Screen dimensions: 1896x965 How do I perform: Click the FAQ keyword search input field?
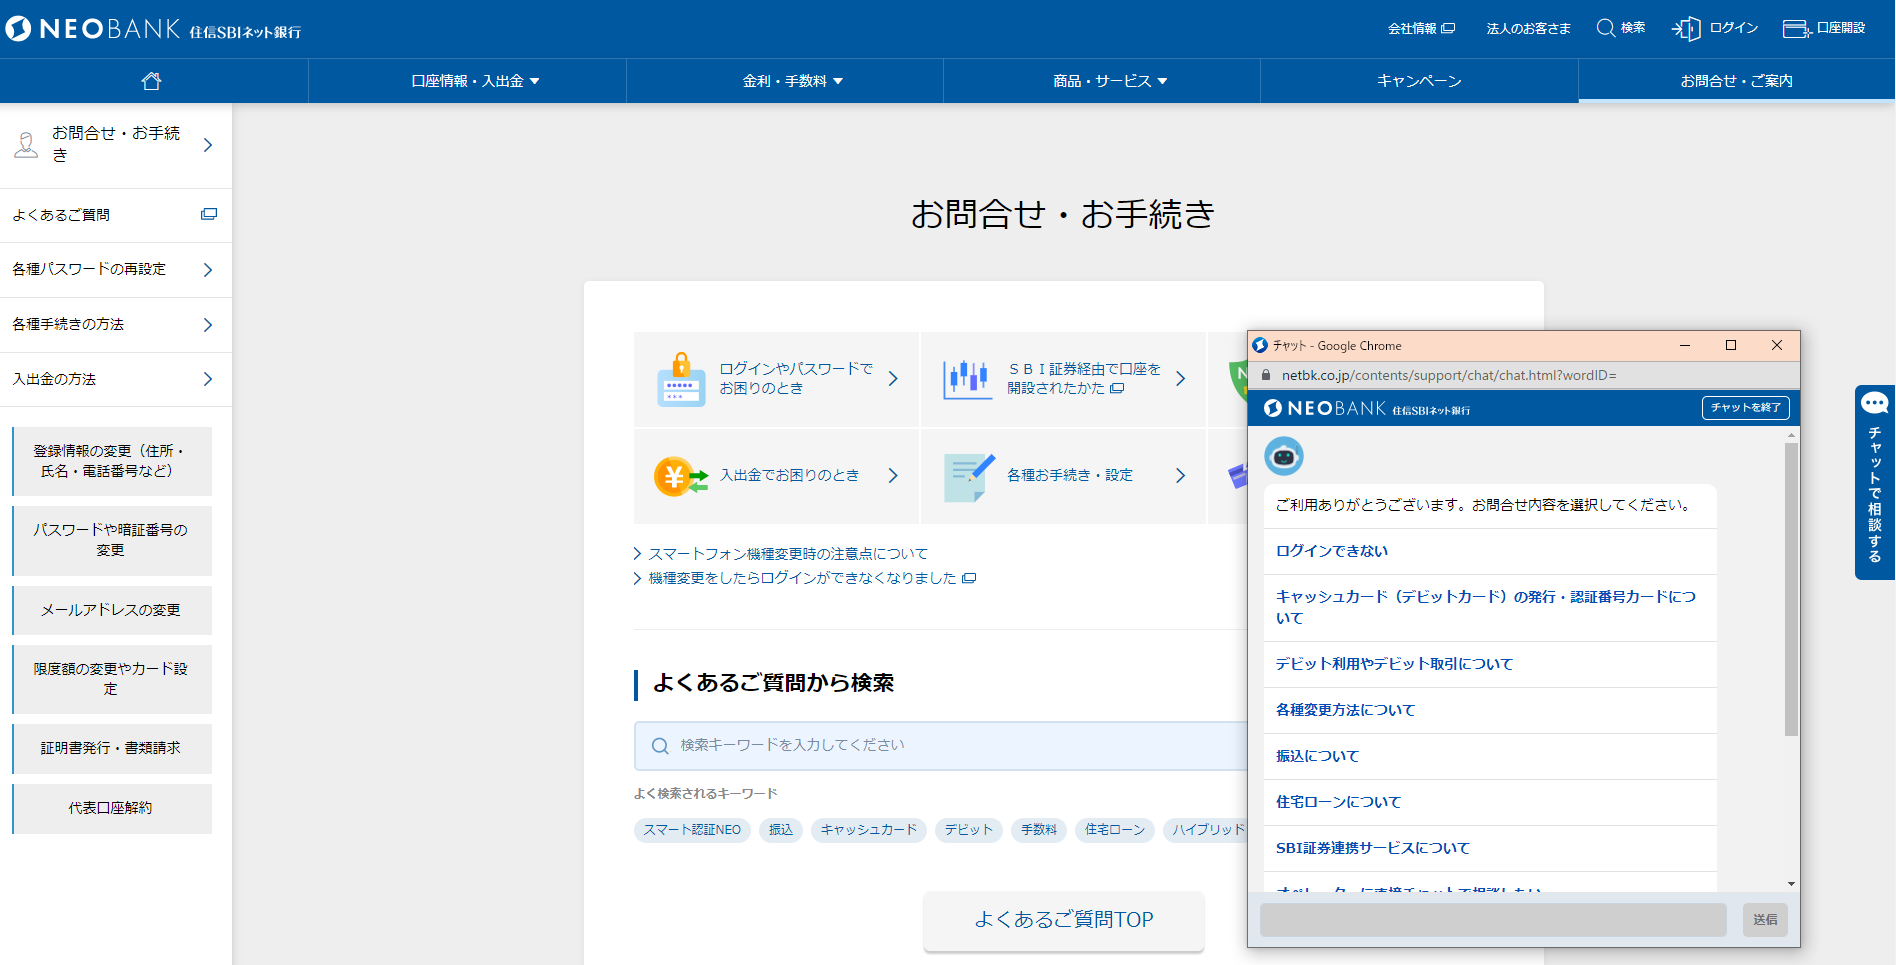click(x=941, y=746)
